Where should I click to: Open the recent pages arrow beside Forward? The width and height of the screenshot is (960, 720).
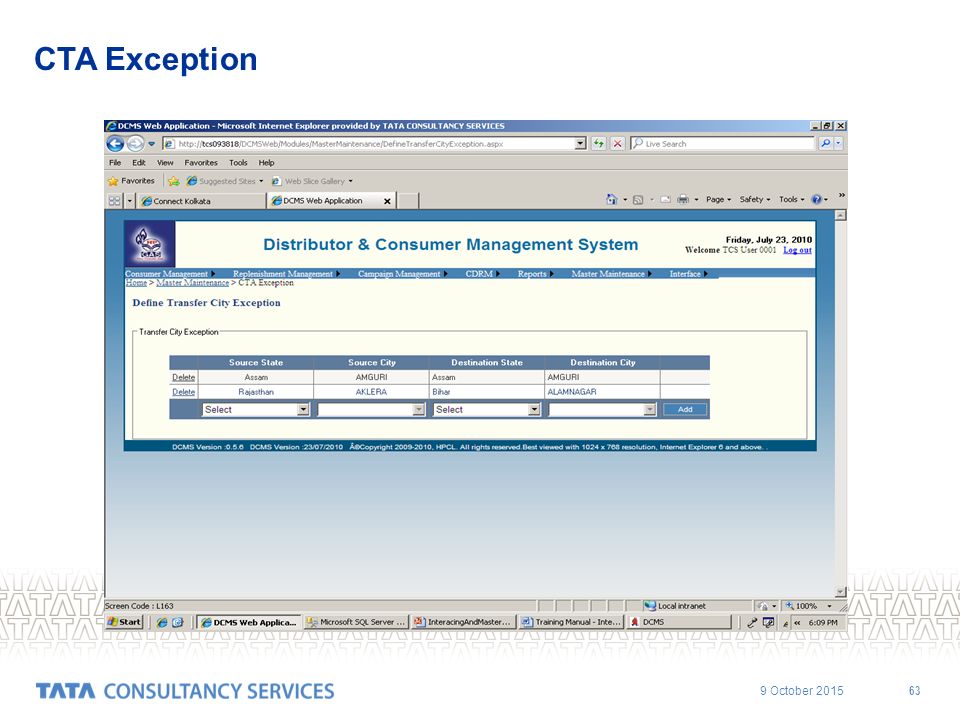point(151,144)
